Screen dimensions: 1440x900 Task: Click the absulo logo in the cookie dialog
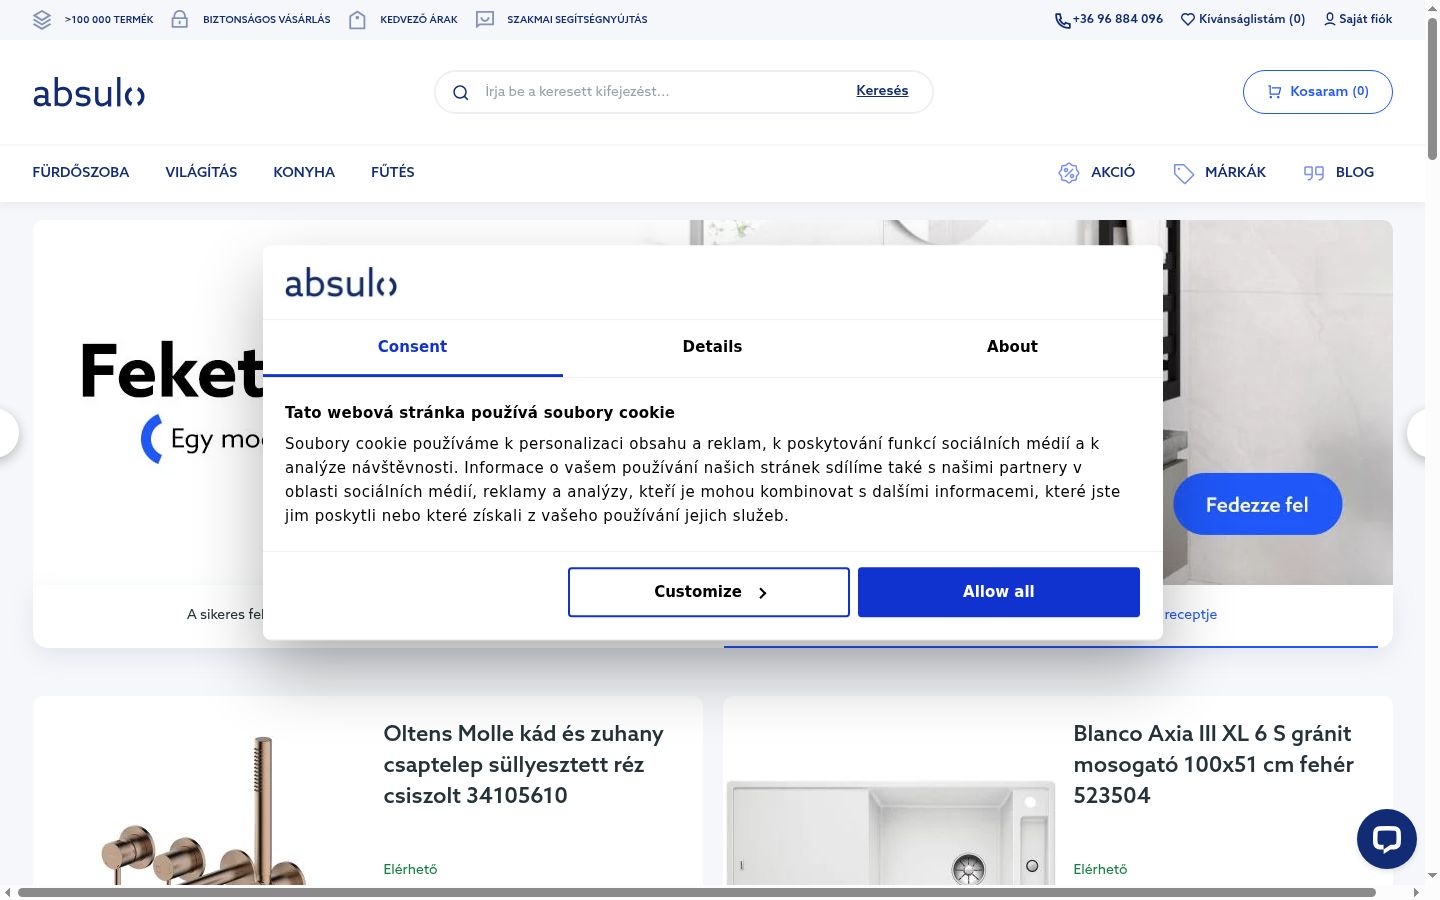tap(341, 283)
